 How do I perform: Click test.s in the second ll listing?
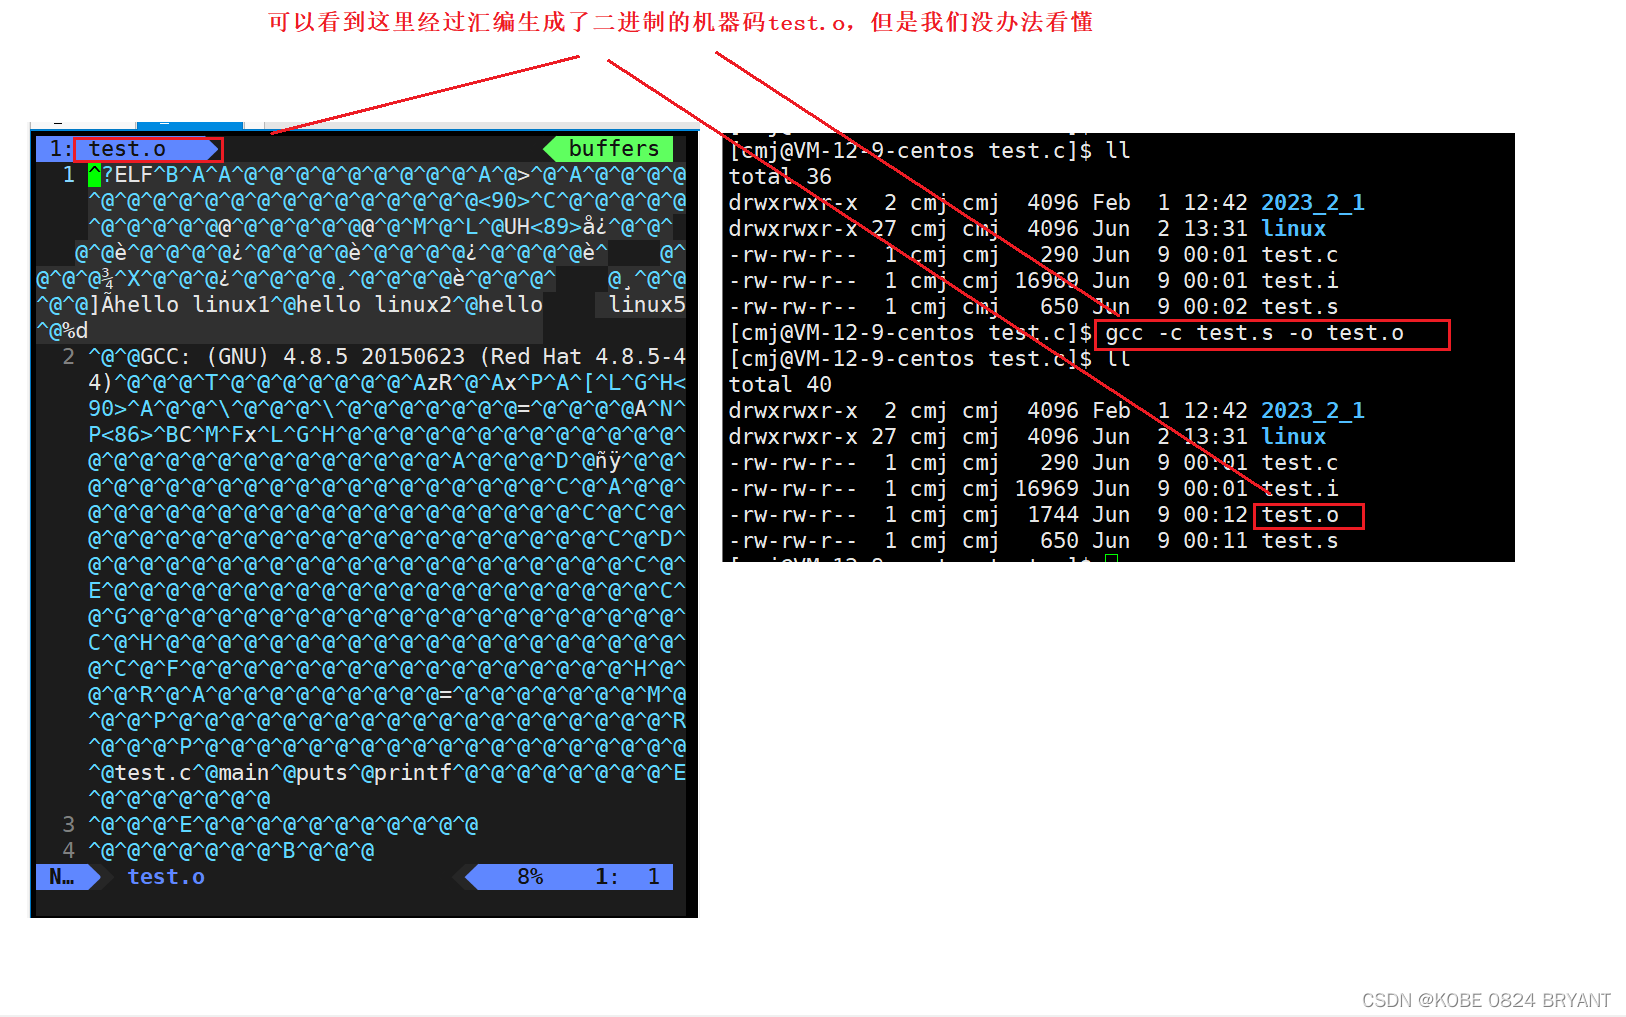pyautogui.click(x=1299, y=541)
